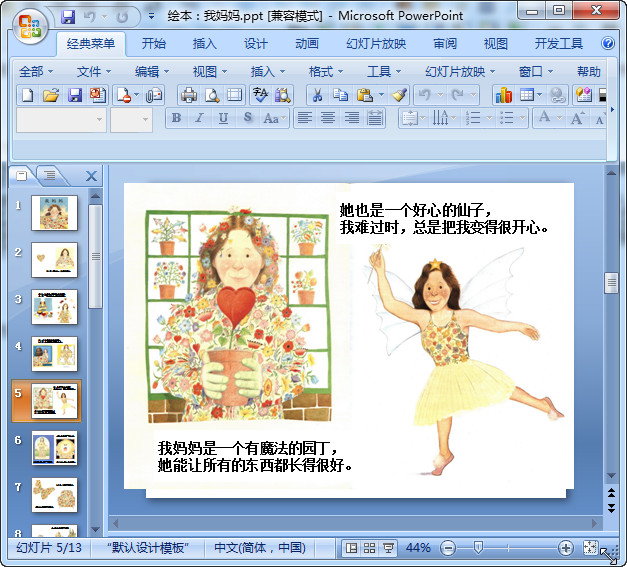Open the 工具 dropdown menu
Screen dimensions: 627x567
click(384, 71)
